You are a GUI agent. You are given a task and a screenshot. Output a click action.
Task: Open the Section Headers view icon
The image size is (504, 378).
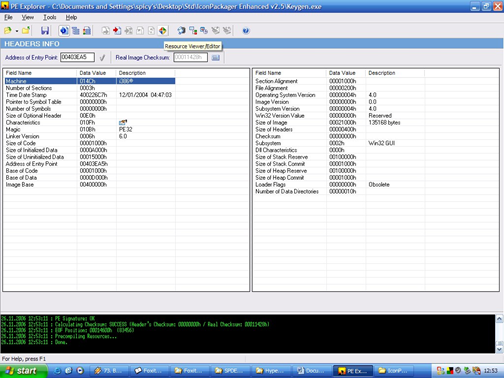(87, 31)
